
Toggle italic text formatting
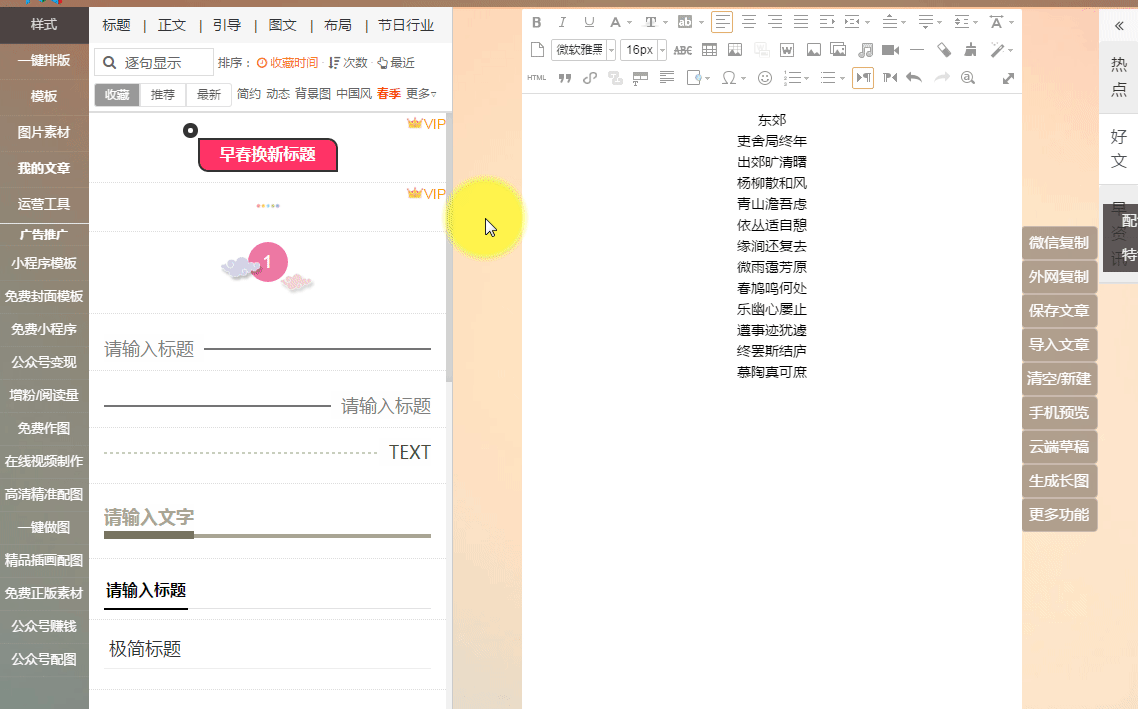562,22
